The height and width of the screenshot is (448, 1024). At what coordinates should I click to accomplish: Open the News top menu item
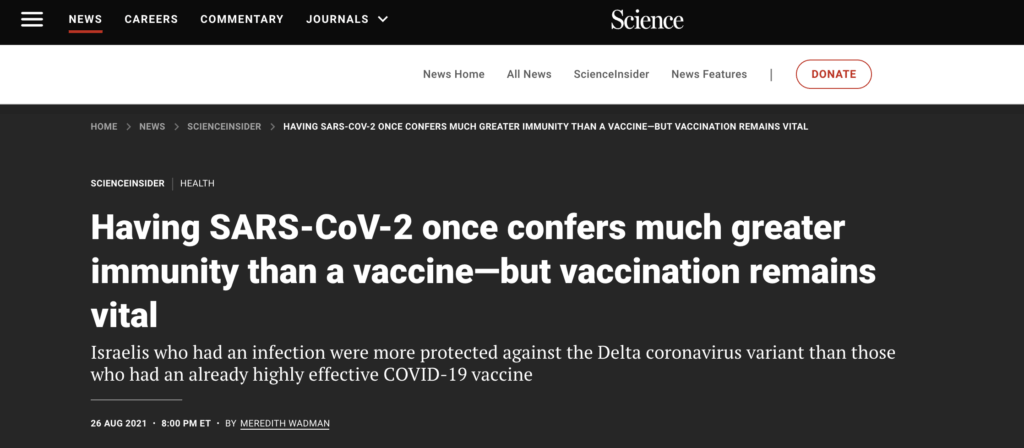85,19
